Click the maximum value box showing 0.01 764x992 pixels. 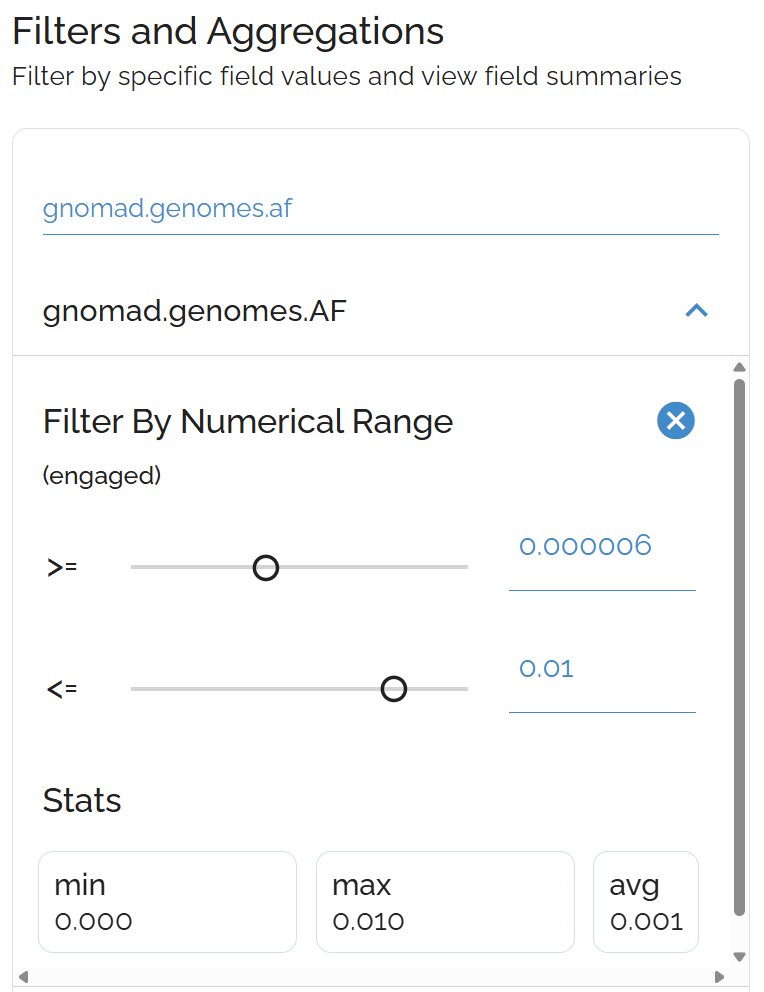601,669
